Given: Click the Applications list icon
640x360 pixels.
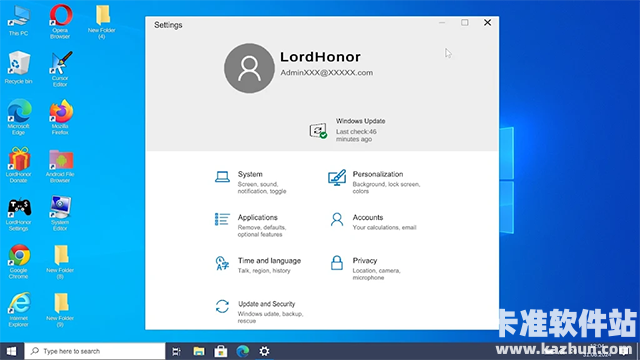Looking at the screenshot, I should [x=222, y=220].
